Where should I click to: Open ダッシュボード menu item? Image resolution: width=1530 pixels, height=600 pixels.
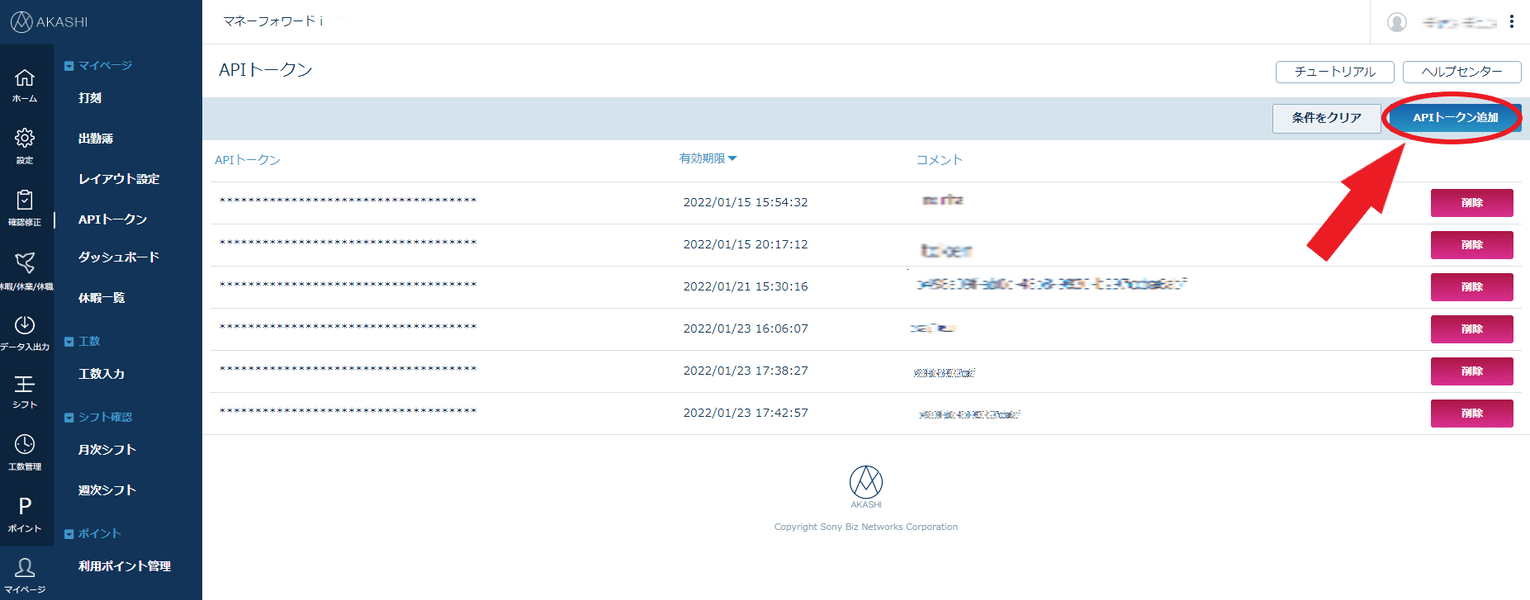[118, 257]
